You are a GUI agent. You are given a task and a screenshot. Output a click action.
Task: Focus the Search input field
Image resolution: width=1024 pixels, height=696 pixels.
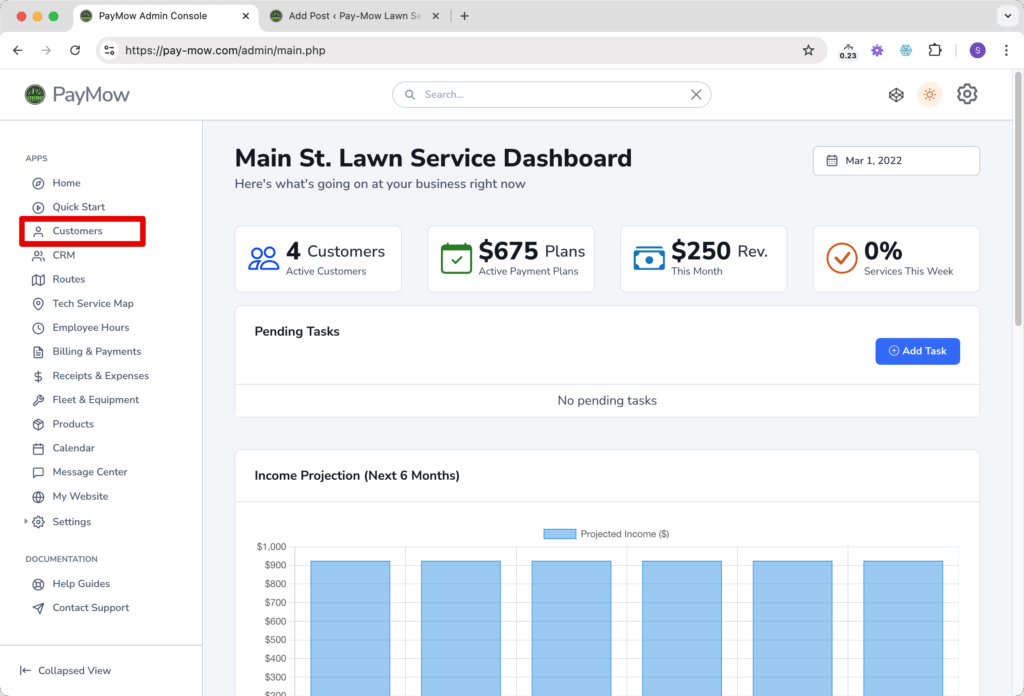point(552,95)
